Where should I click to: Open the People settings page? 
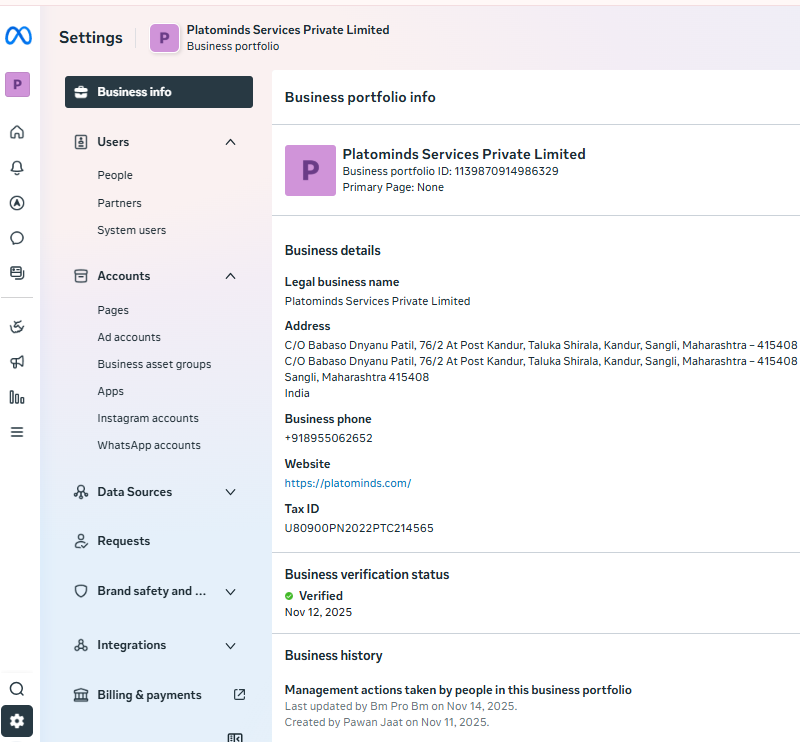tap(115, 176)
